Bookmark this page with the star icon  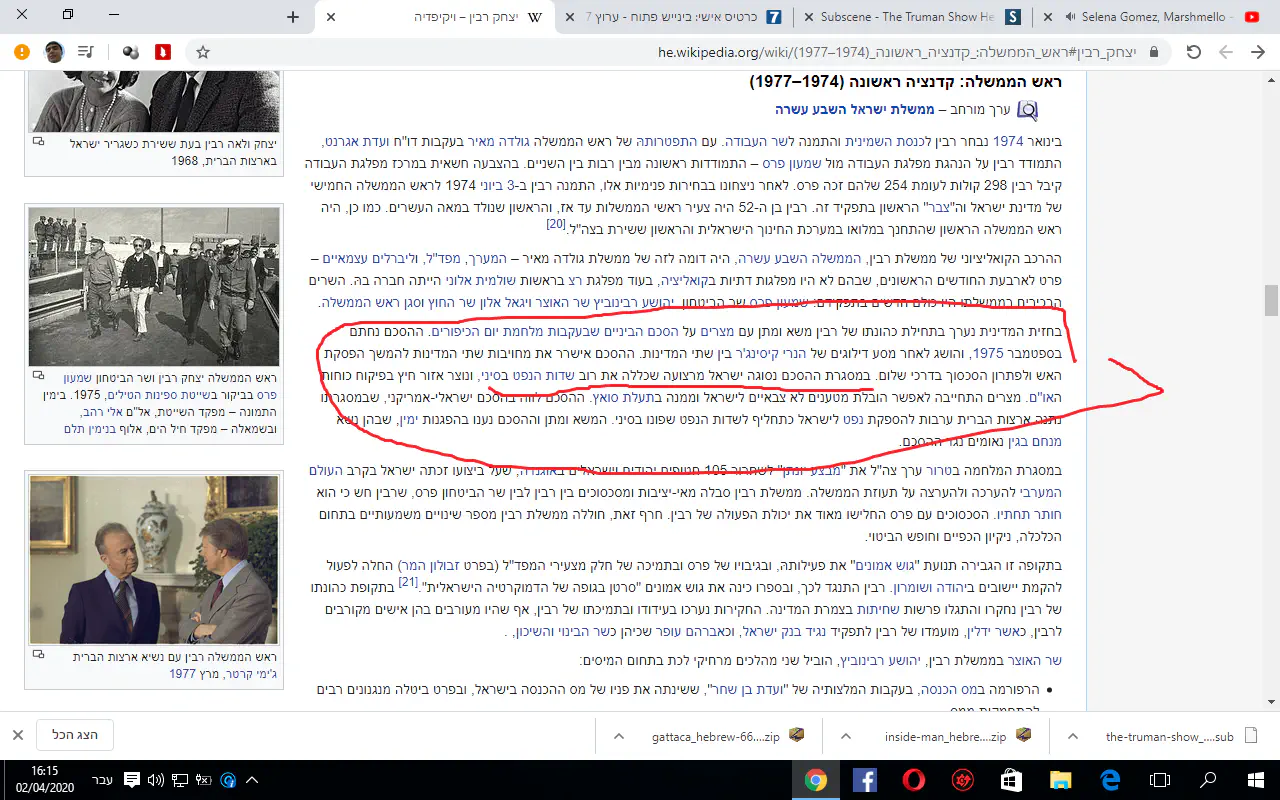(x=203, y=52)
